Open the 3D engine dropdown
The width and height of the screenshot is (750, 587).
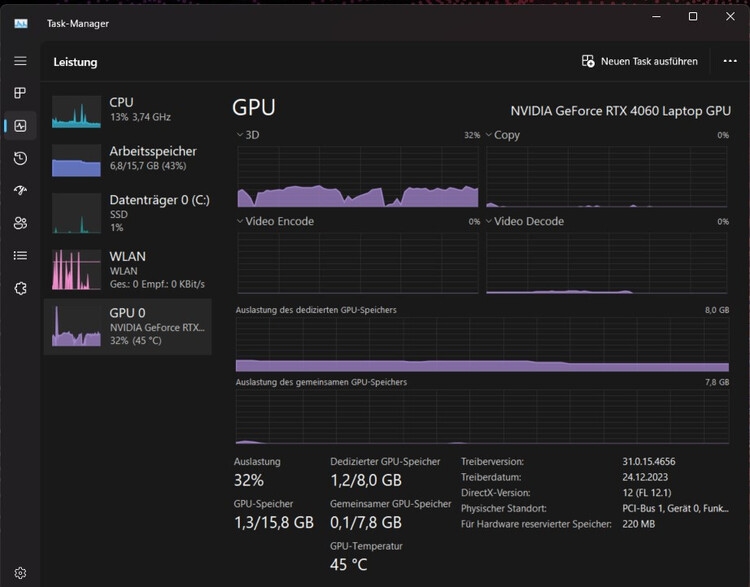click(x=248, y=135)
